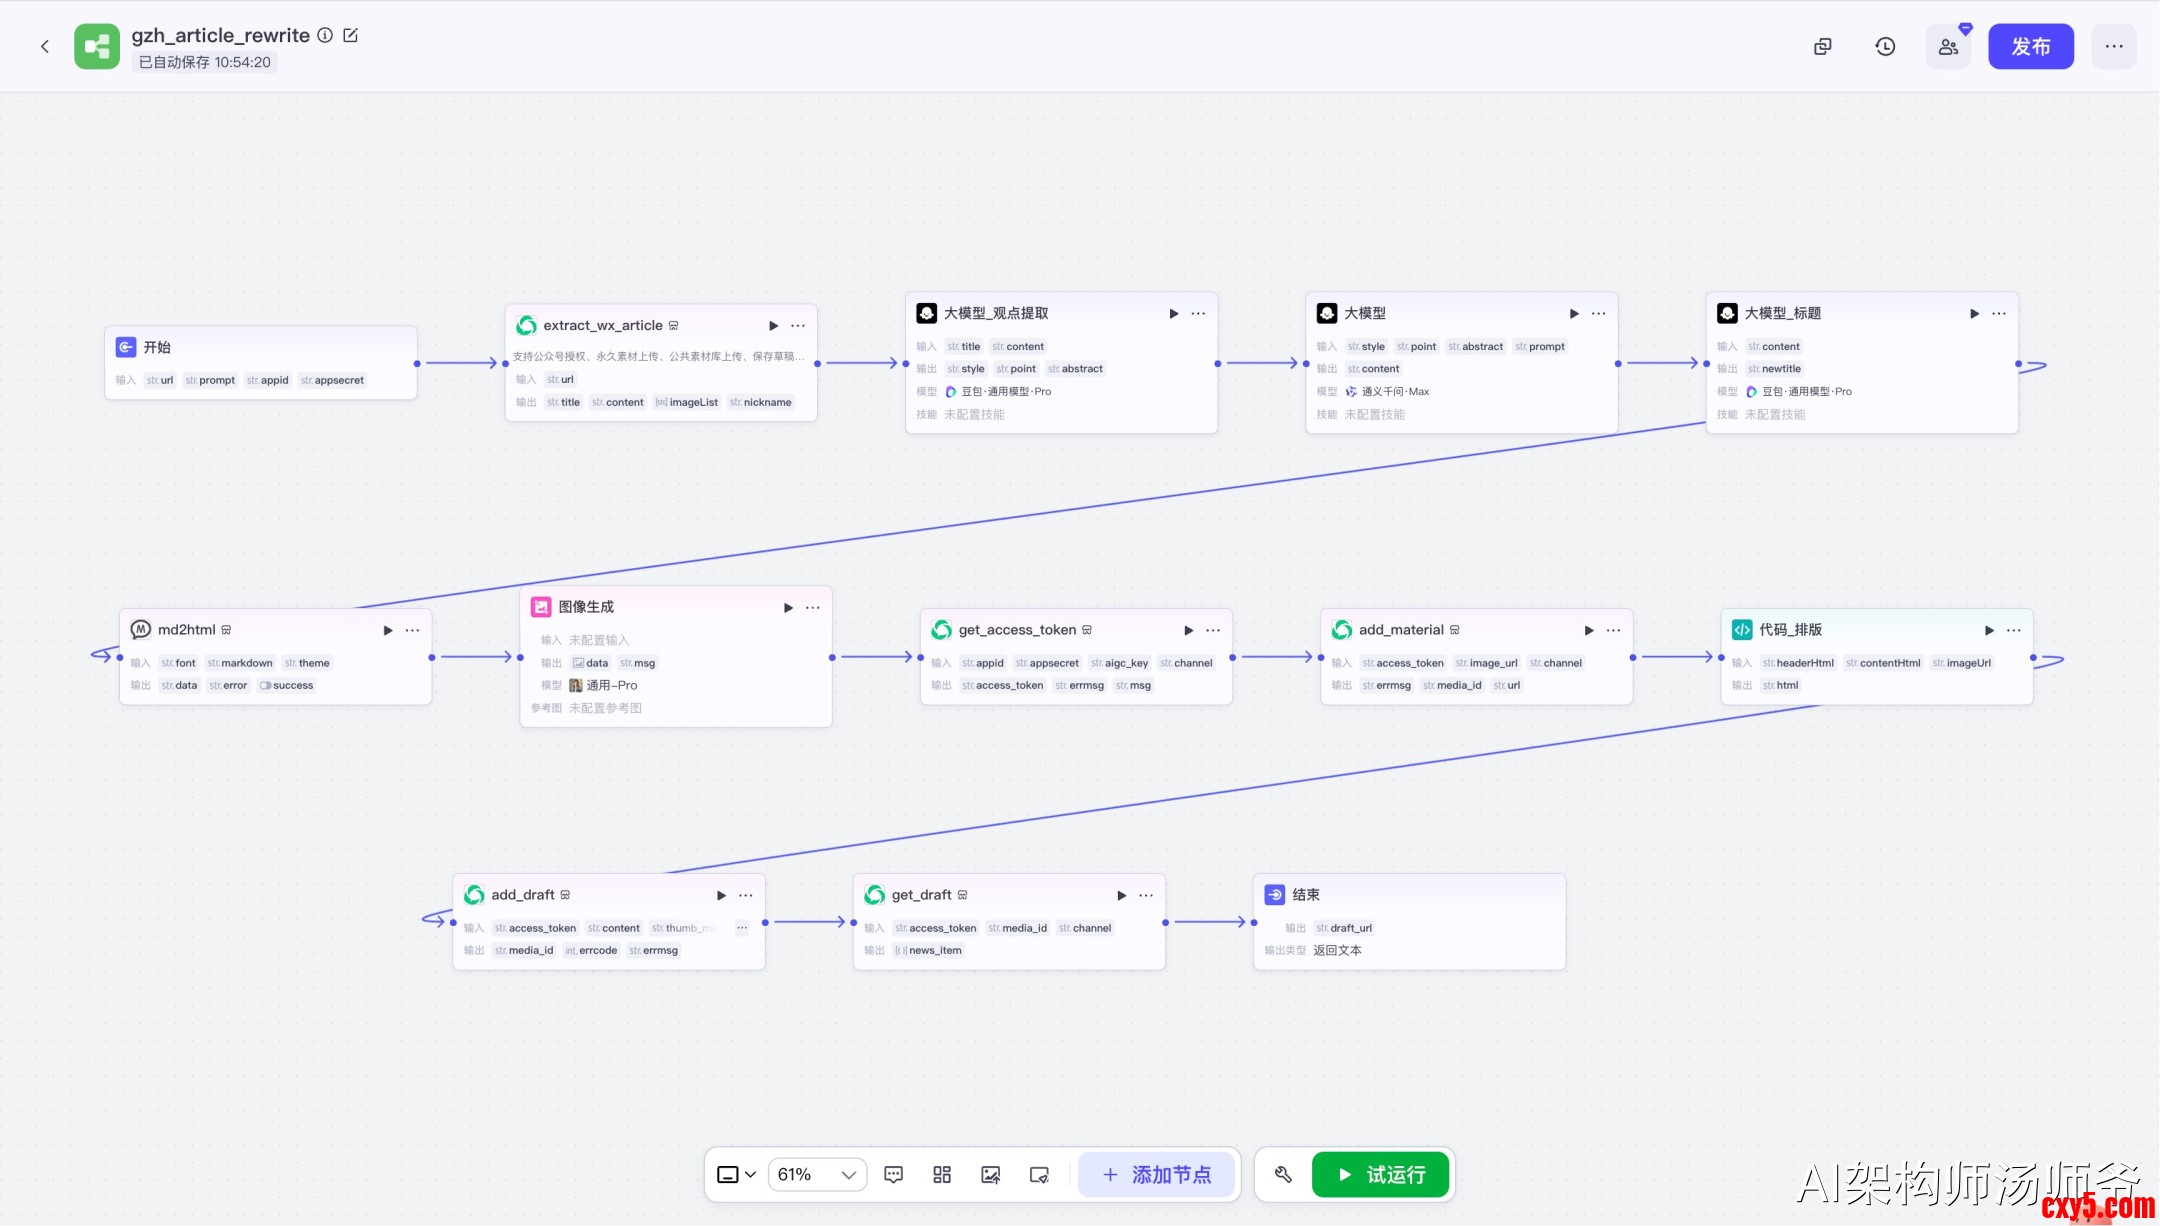Viewport: 2160px width, 1226px height.
Task: Edit workflow name pencil icon
Action: 351,35
